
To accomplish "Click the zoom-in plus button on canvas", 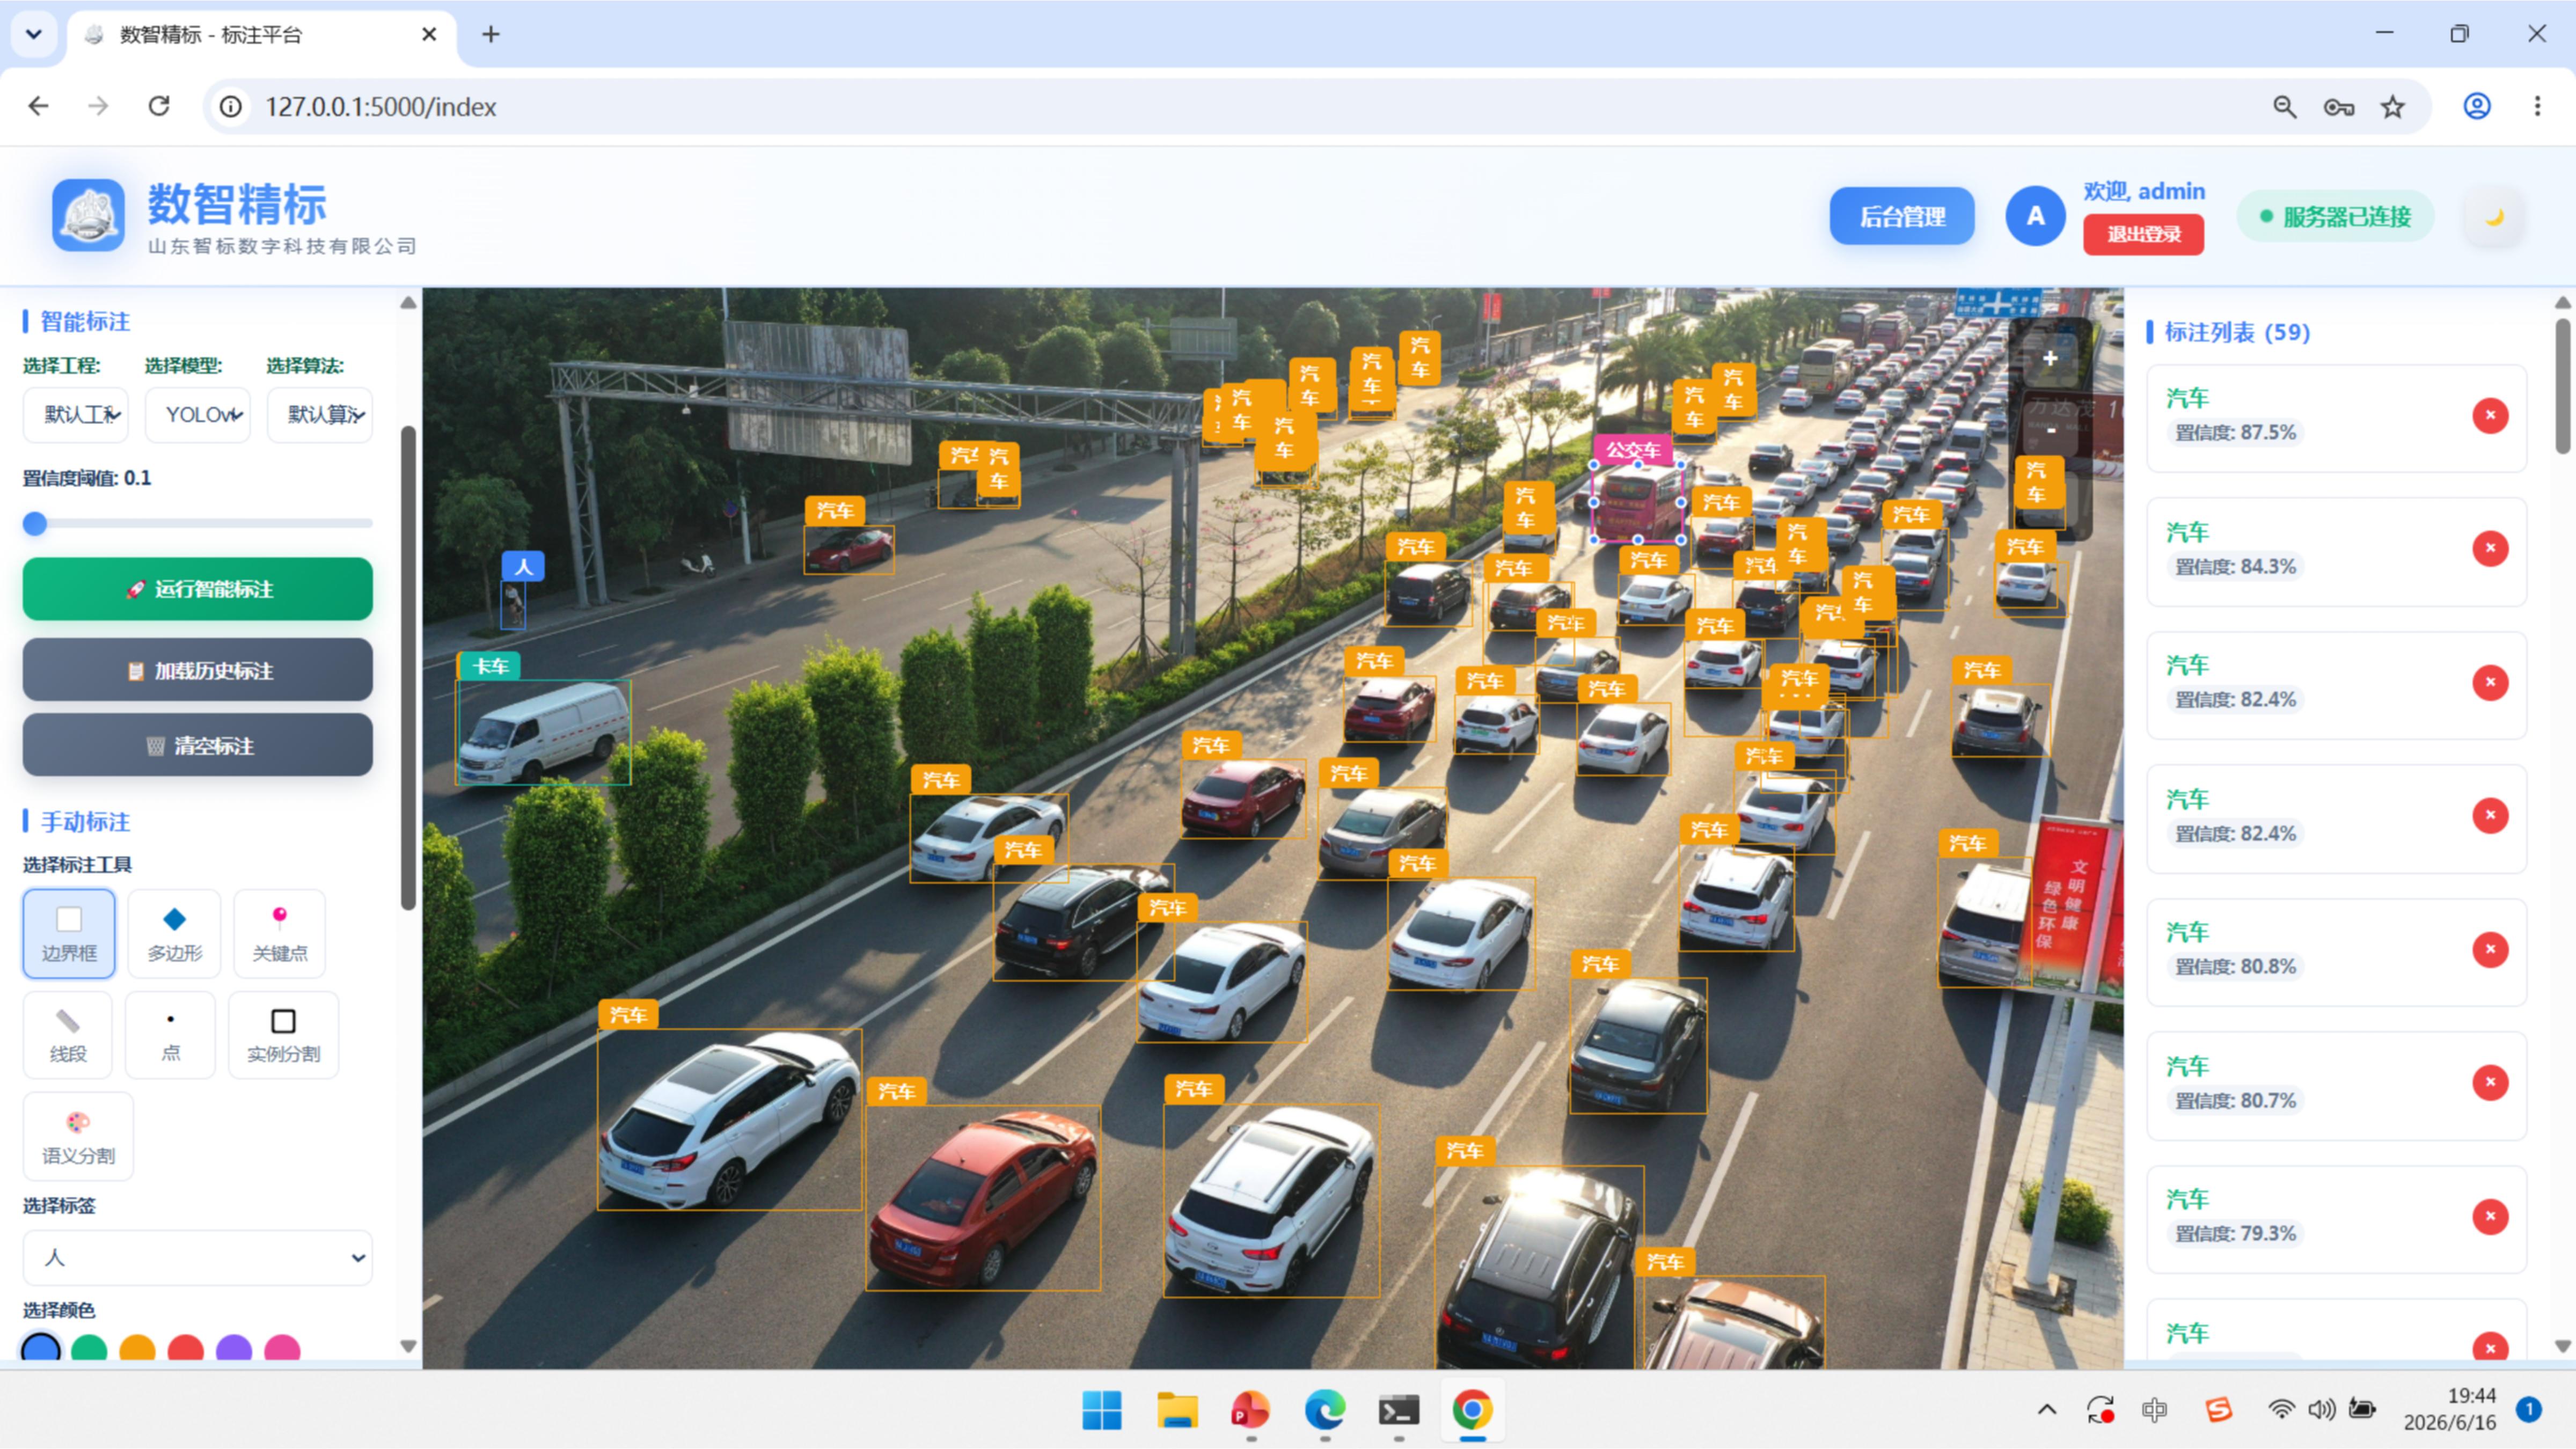I will point(2050,358).
